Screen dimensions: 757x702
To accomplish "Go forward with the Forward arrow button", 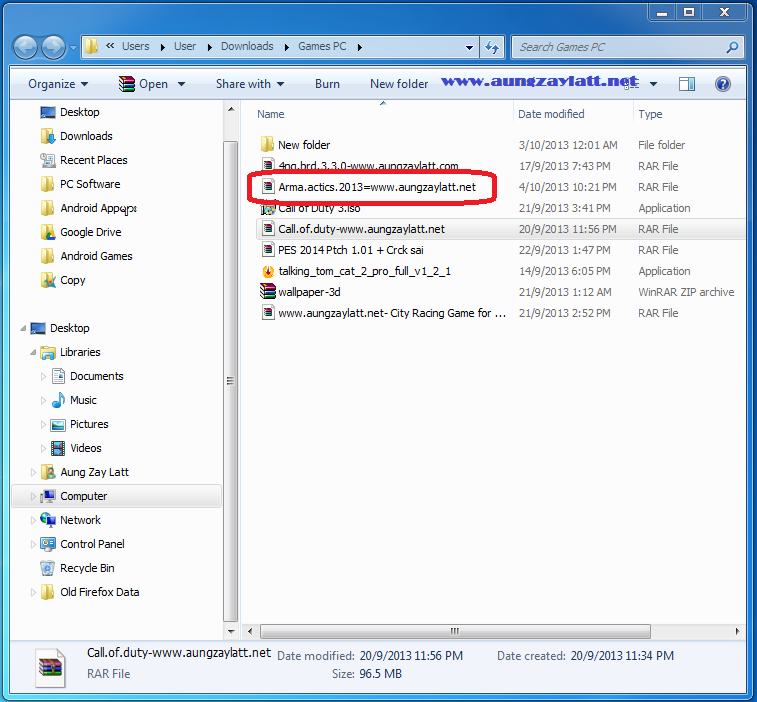I will pos(53,47).
